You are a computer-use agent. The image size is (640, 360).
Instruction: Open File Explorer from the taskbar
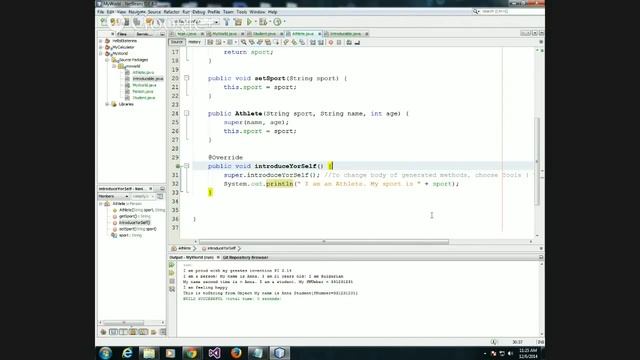[149, 353]
